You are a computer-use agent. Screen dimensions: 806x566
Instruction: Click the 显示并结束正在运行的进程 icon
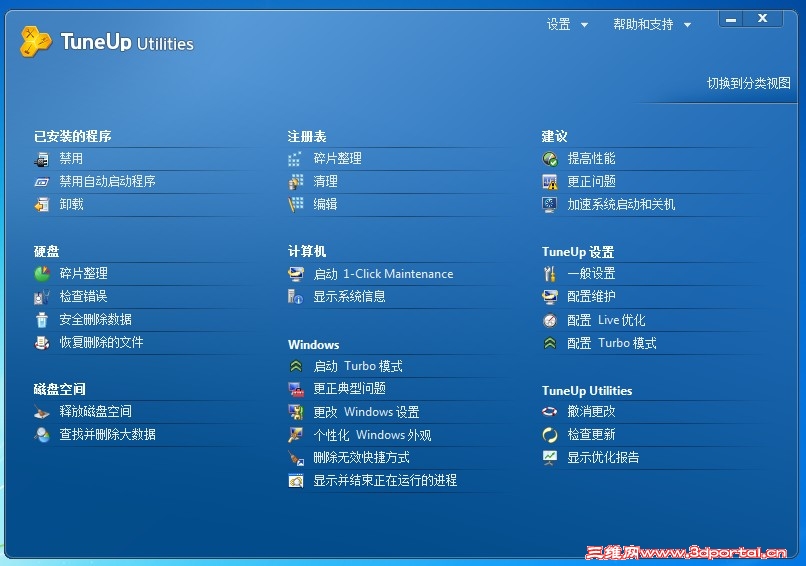click(296, 481)
